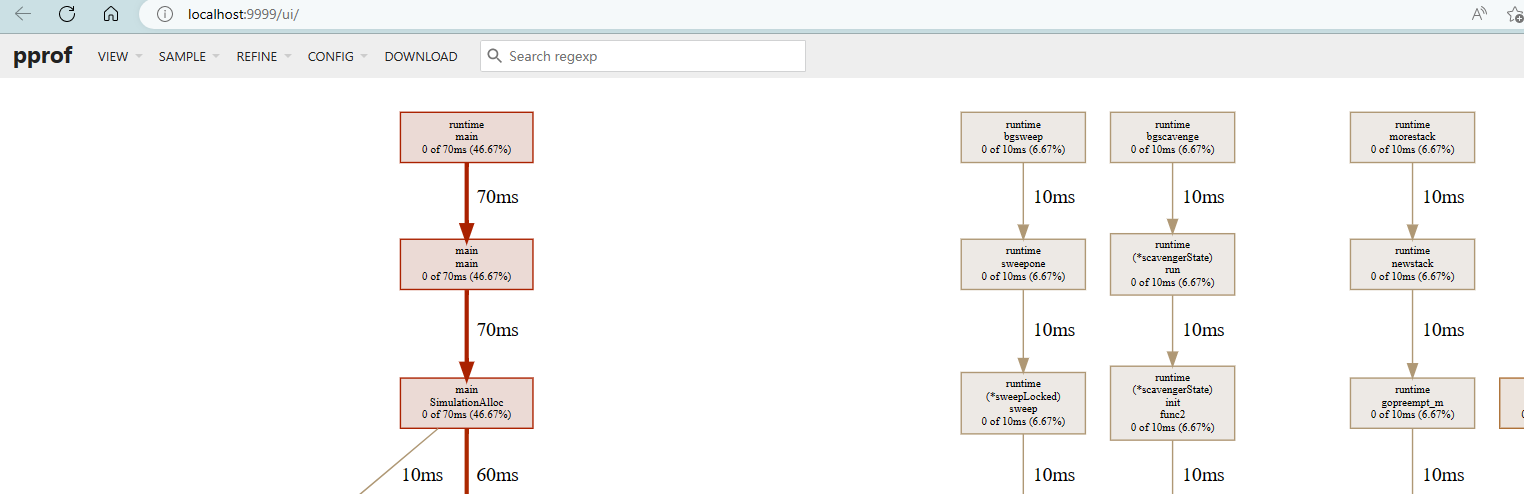This screenshot has height=494, width=1524.
Task: Click magnifier icon in search box
Action: click(494, 56)
